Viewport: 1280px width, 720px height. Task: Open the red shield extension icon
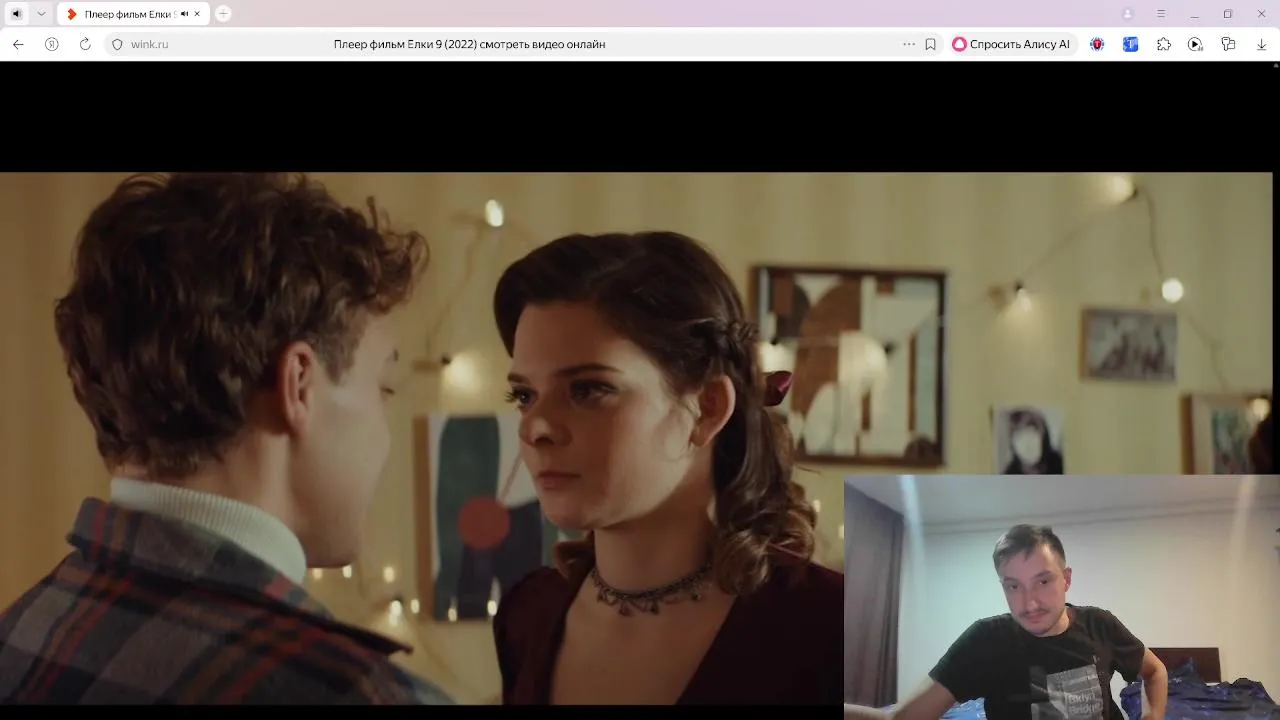(1097, 44)
